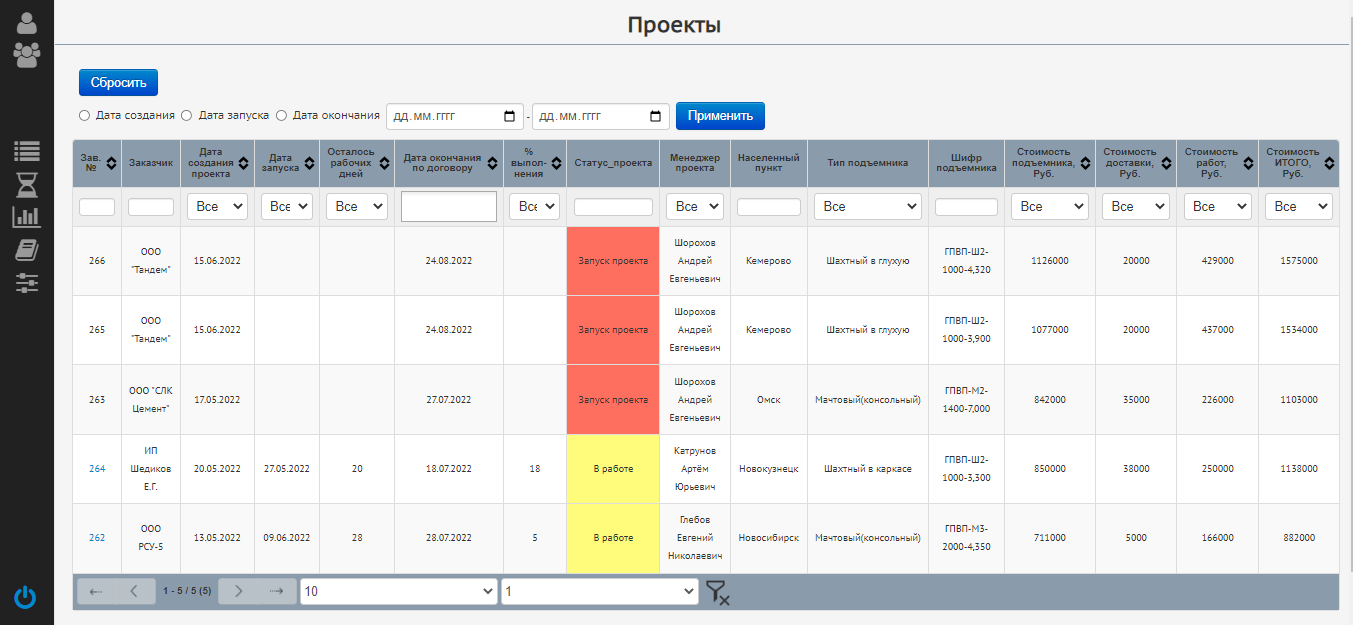
Task: Click the end date range field
Action: pyautogui.click(x=601, y=116)
